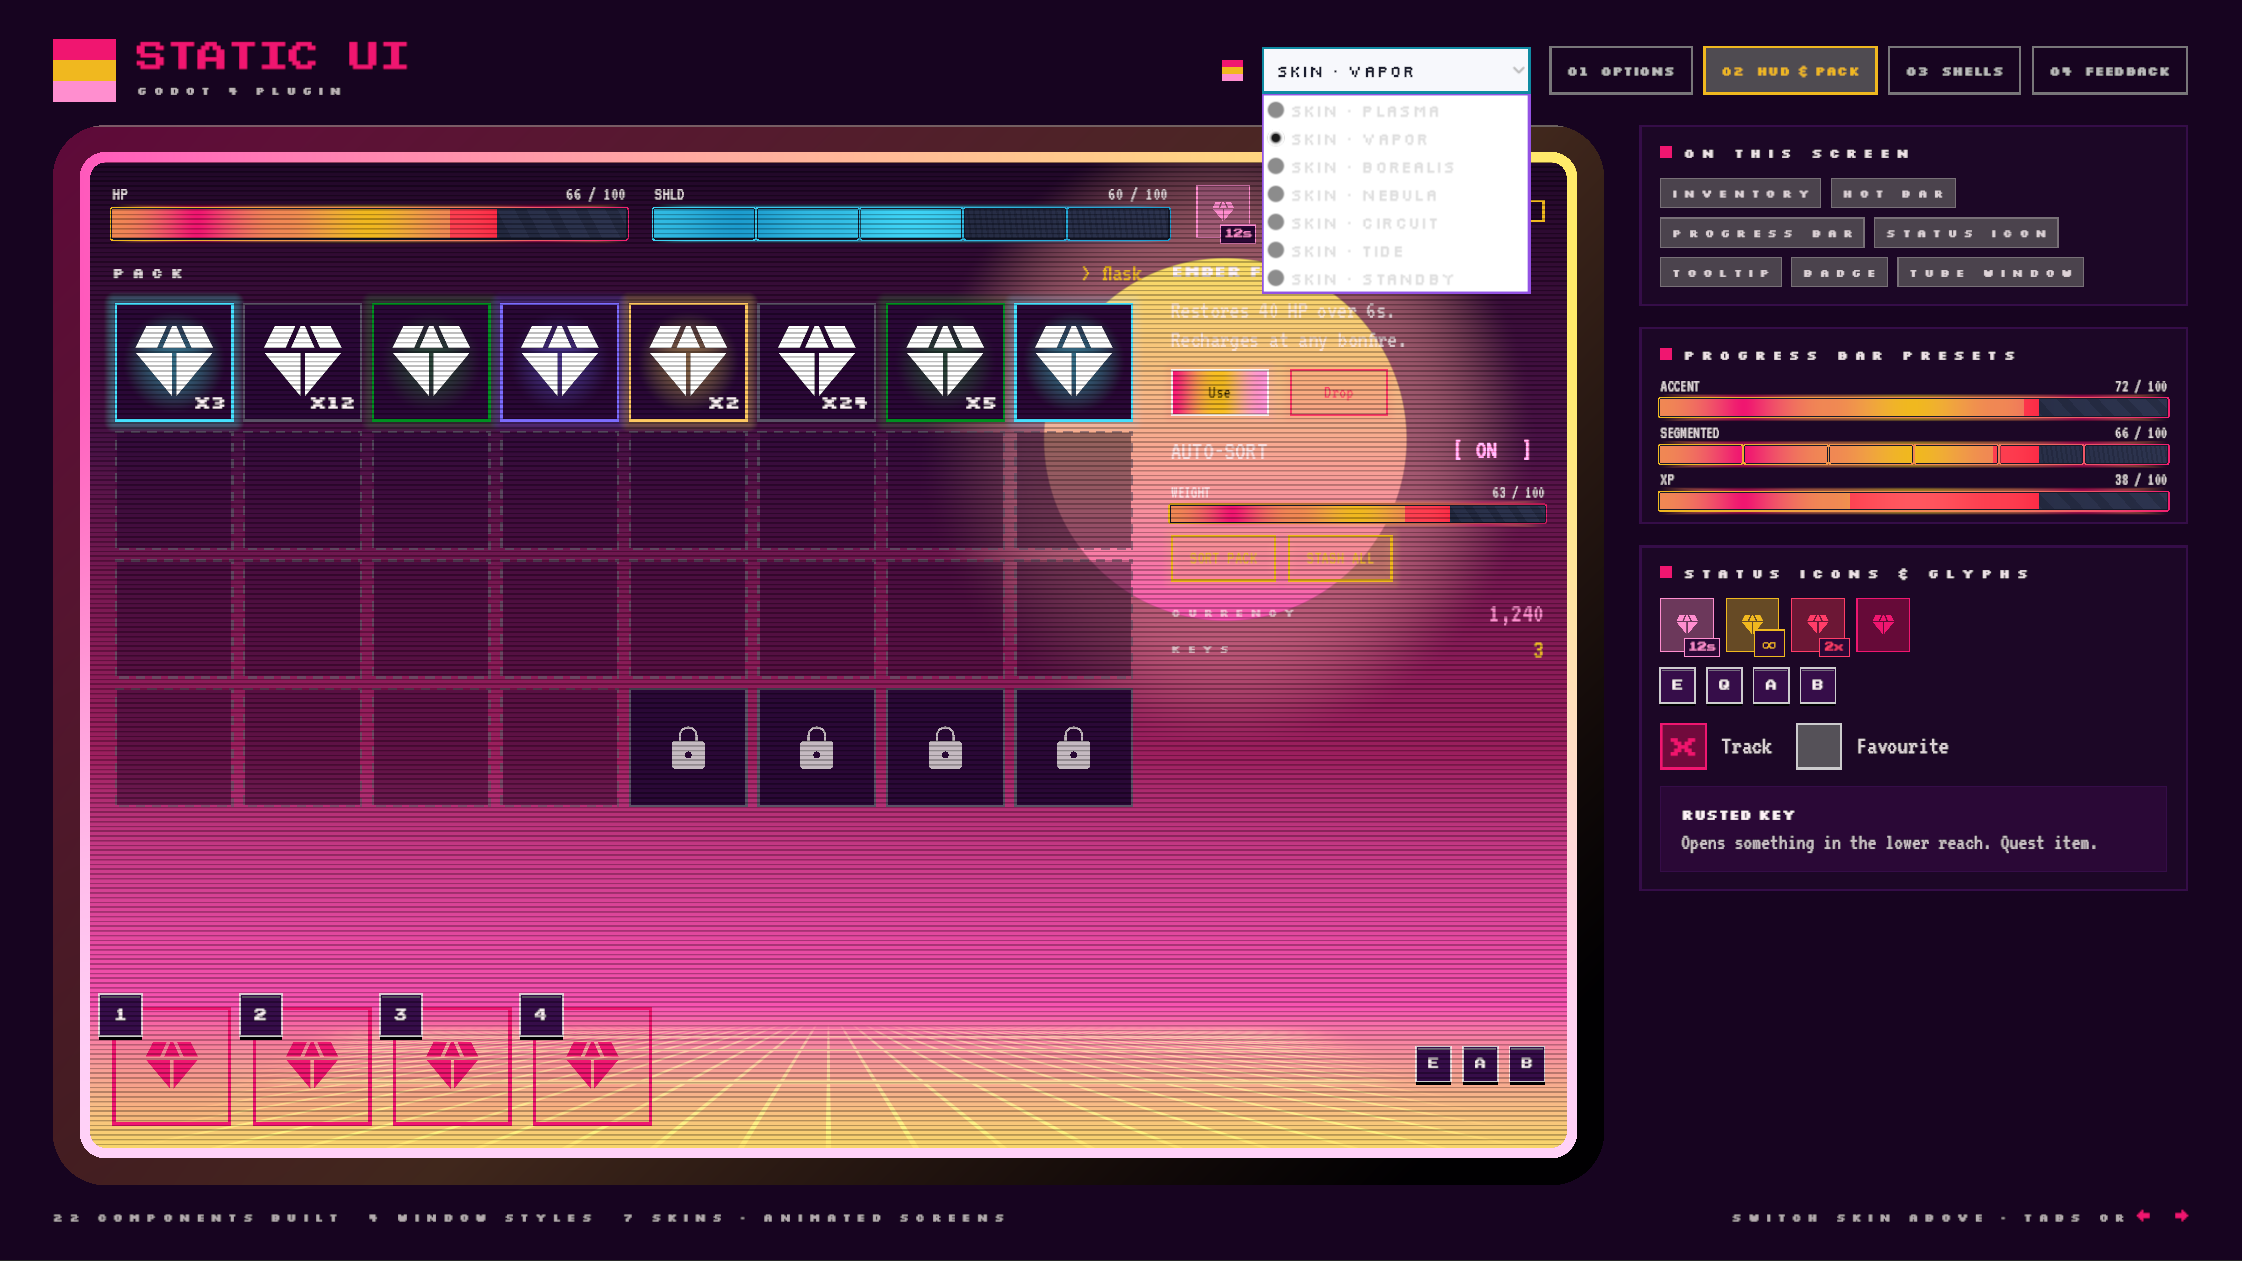Open the 03 Shells tab

click(1954, 71)
